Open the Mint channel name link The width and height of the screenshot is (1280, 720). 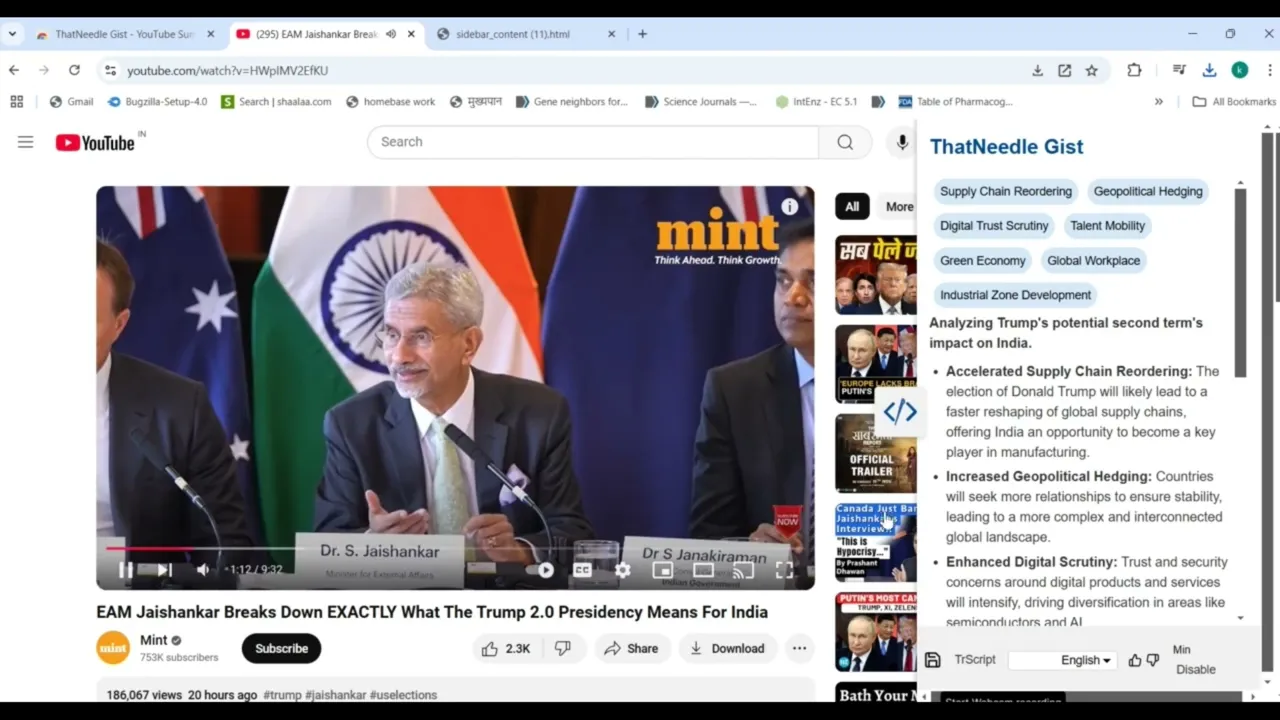[x=154, y=640]
